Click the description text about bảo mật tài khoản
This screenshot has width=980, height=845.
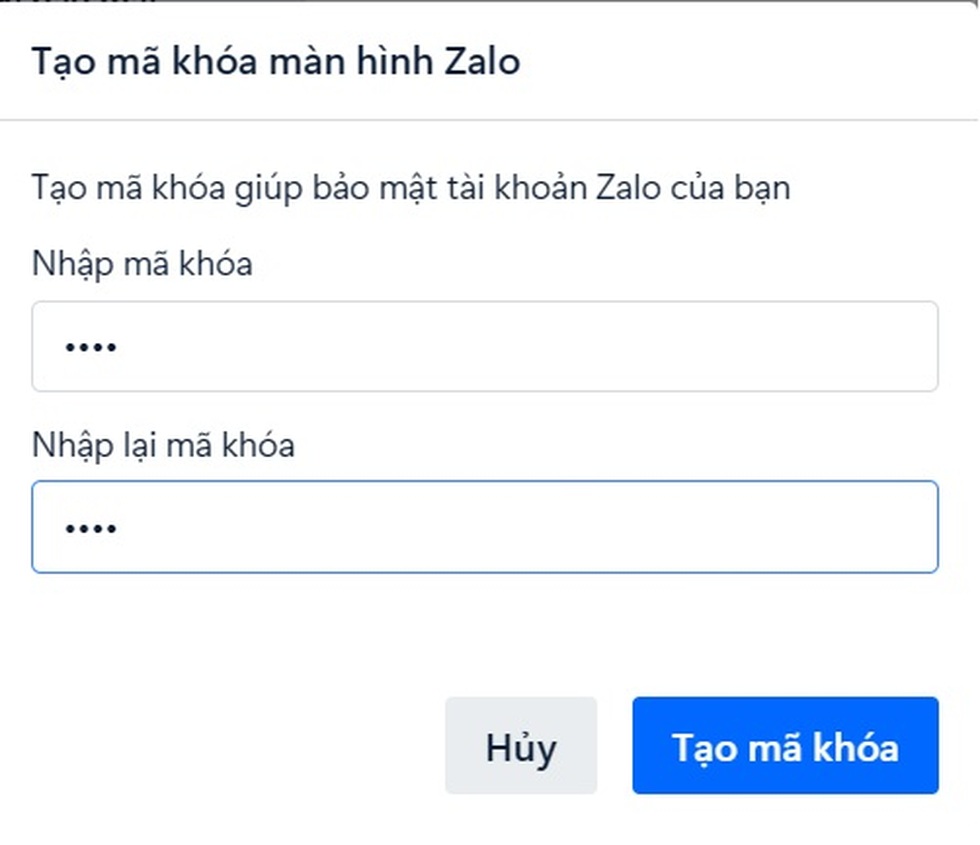pyautogui.click(x=410, y=187)
